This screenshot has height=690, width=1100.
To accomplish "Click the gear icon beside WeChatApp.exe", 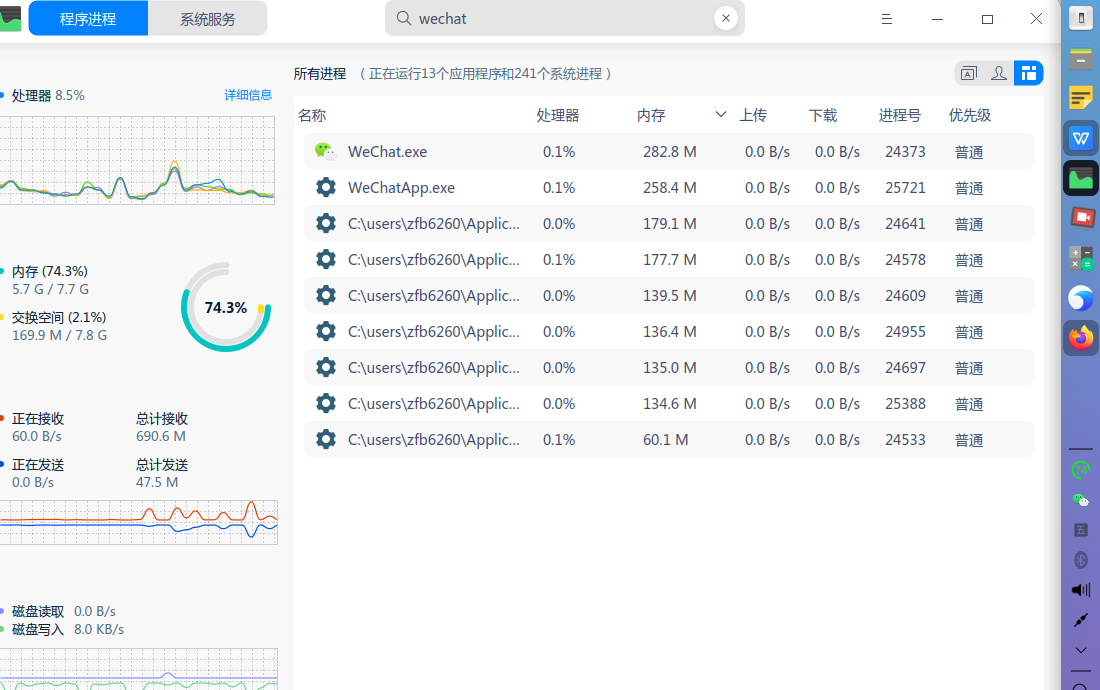I will [325, 187].
